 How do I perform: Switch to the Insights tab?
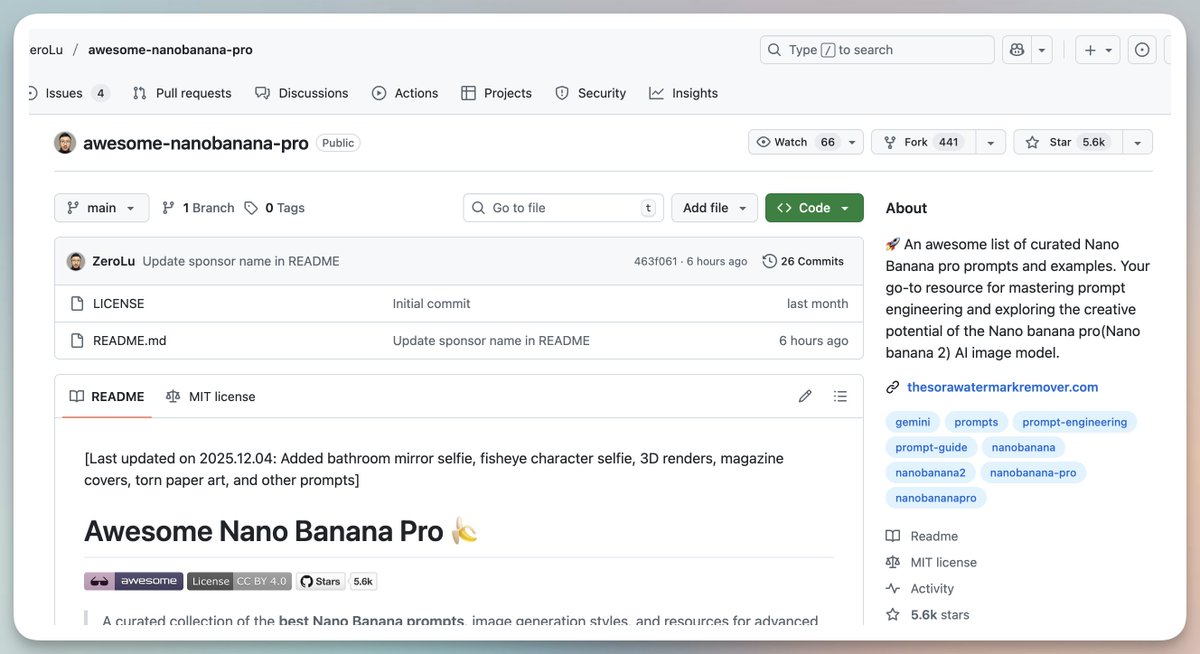(683, 93)
